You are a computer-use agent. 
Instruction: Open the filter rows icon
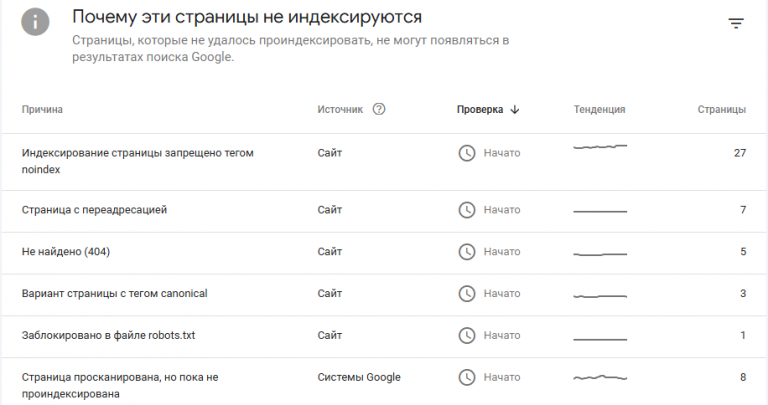point(736,23)
